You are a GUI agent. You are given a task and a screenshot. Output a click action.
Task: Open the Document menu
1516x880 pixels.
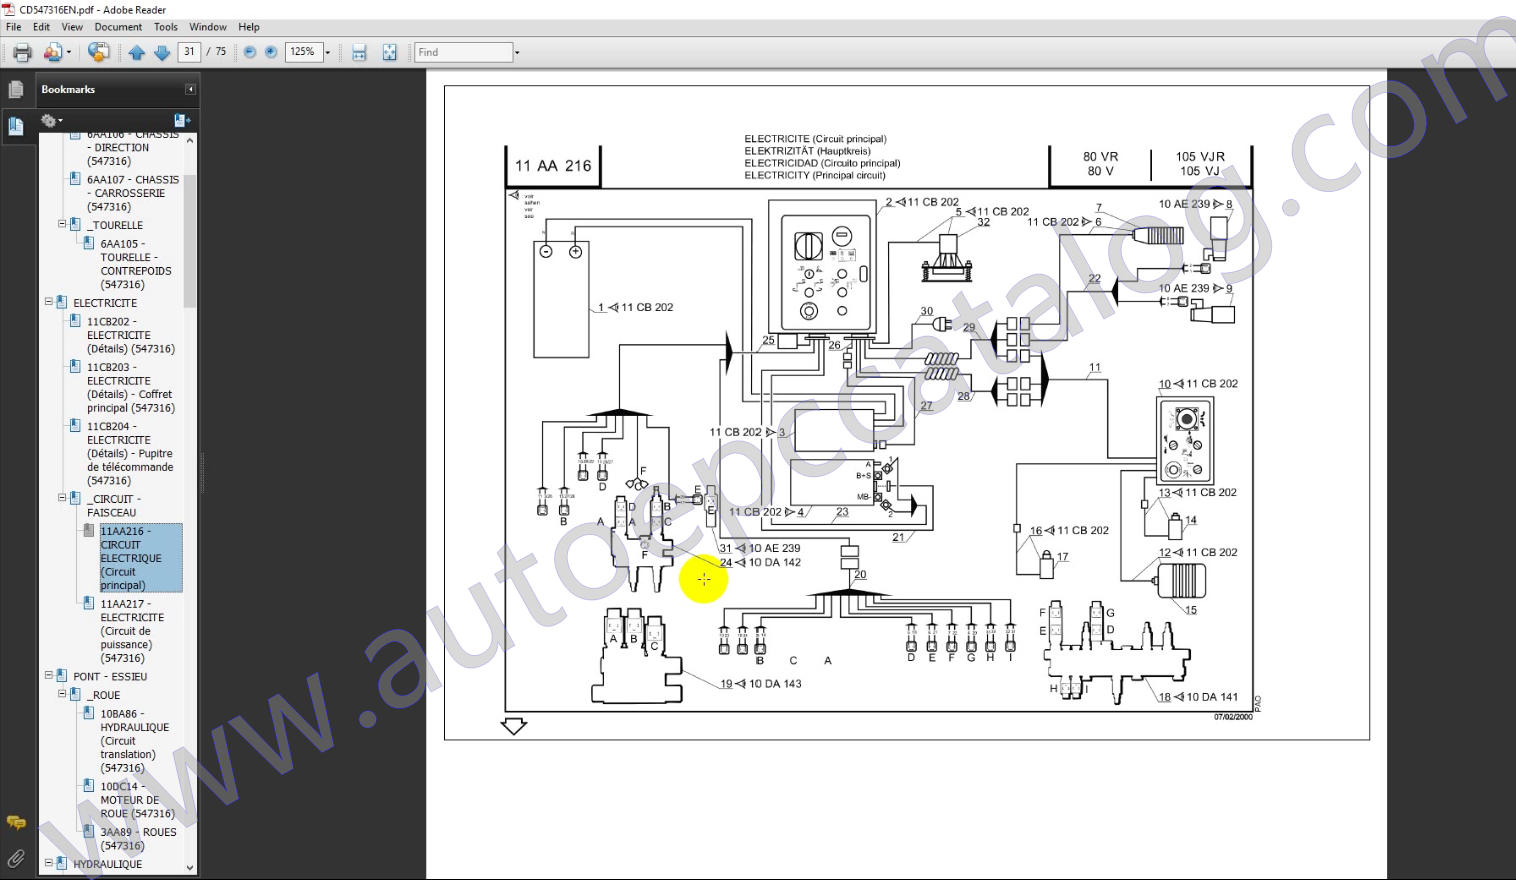(118, 27)
